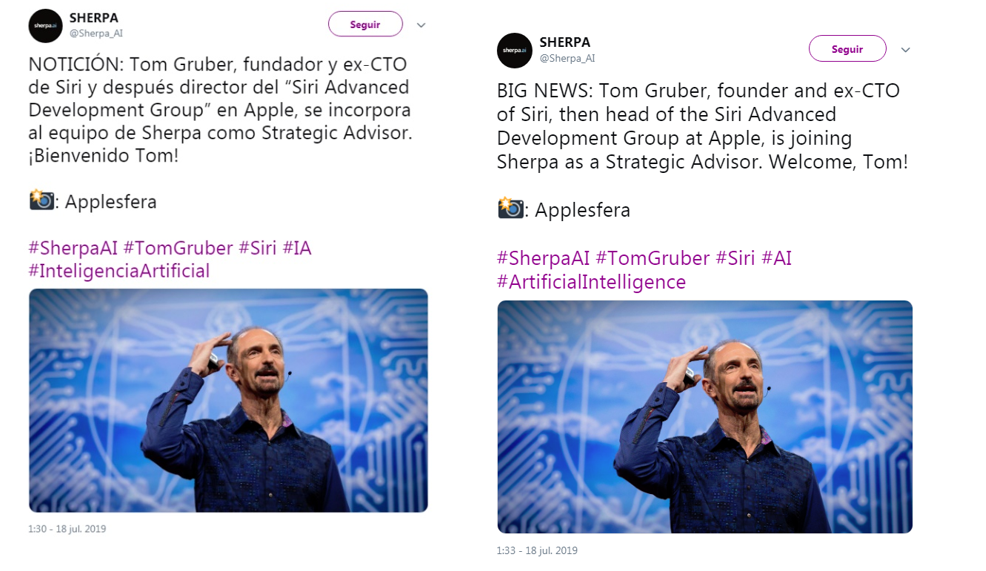Click the Sherpa avatar on the English tweet
The width and height of the screenshot is (986, 571).
[x=514, y=50]
